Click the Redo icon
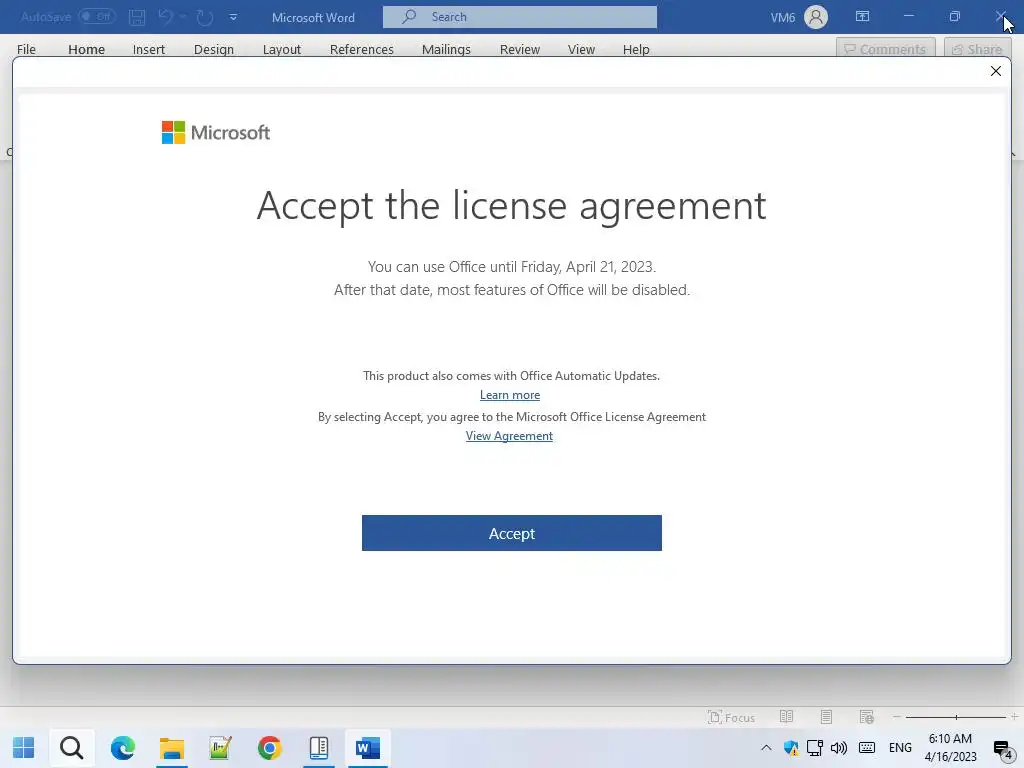This screenshot has height=768, width=1024. [x=205, y=17]
